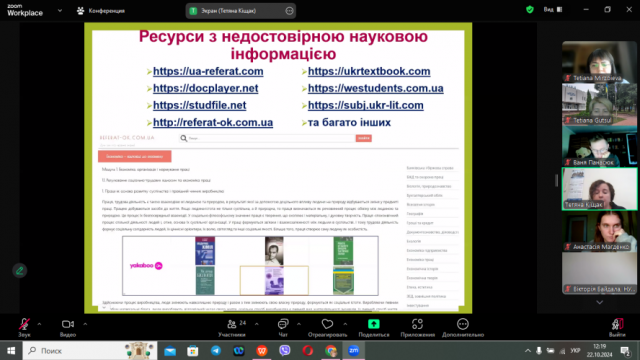Open the Чат chat panel
This screenshot has height=360, width=640.
[283, 328]
